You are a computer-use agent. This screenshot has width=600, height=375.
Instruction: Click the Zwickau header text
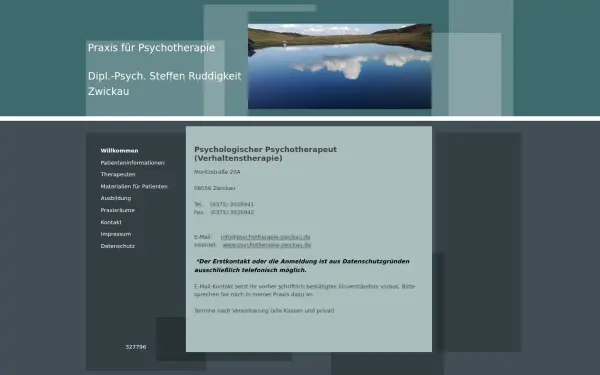coord(109,91)
